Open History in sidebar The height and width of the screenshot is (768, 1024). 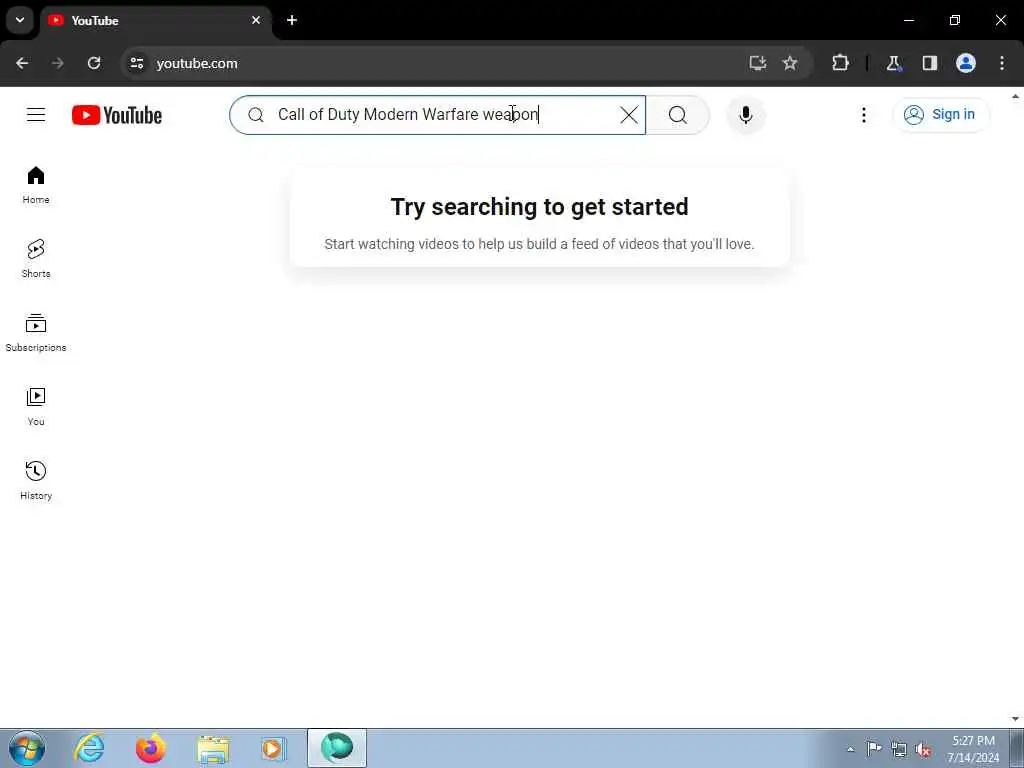pos(36,481)
